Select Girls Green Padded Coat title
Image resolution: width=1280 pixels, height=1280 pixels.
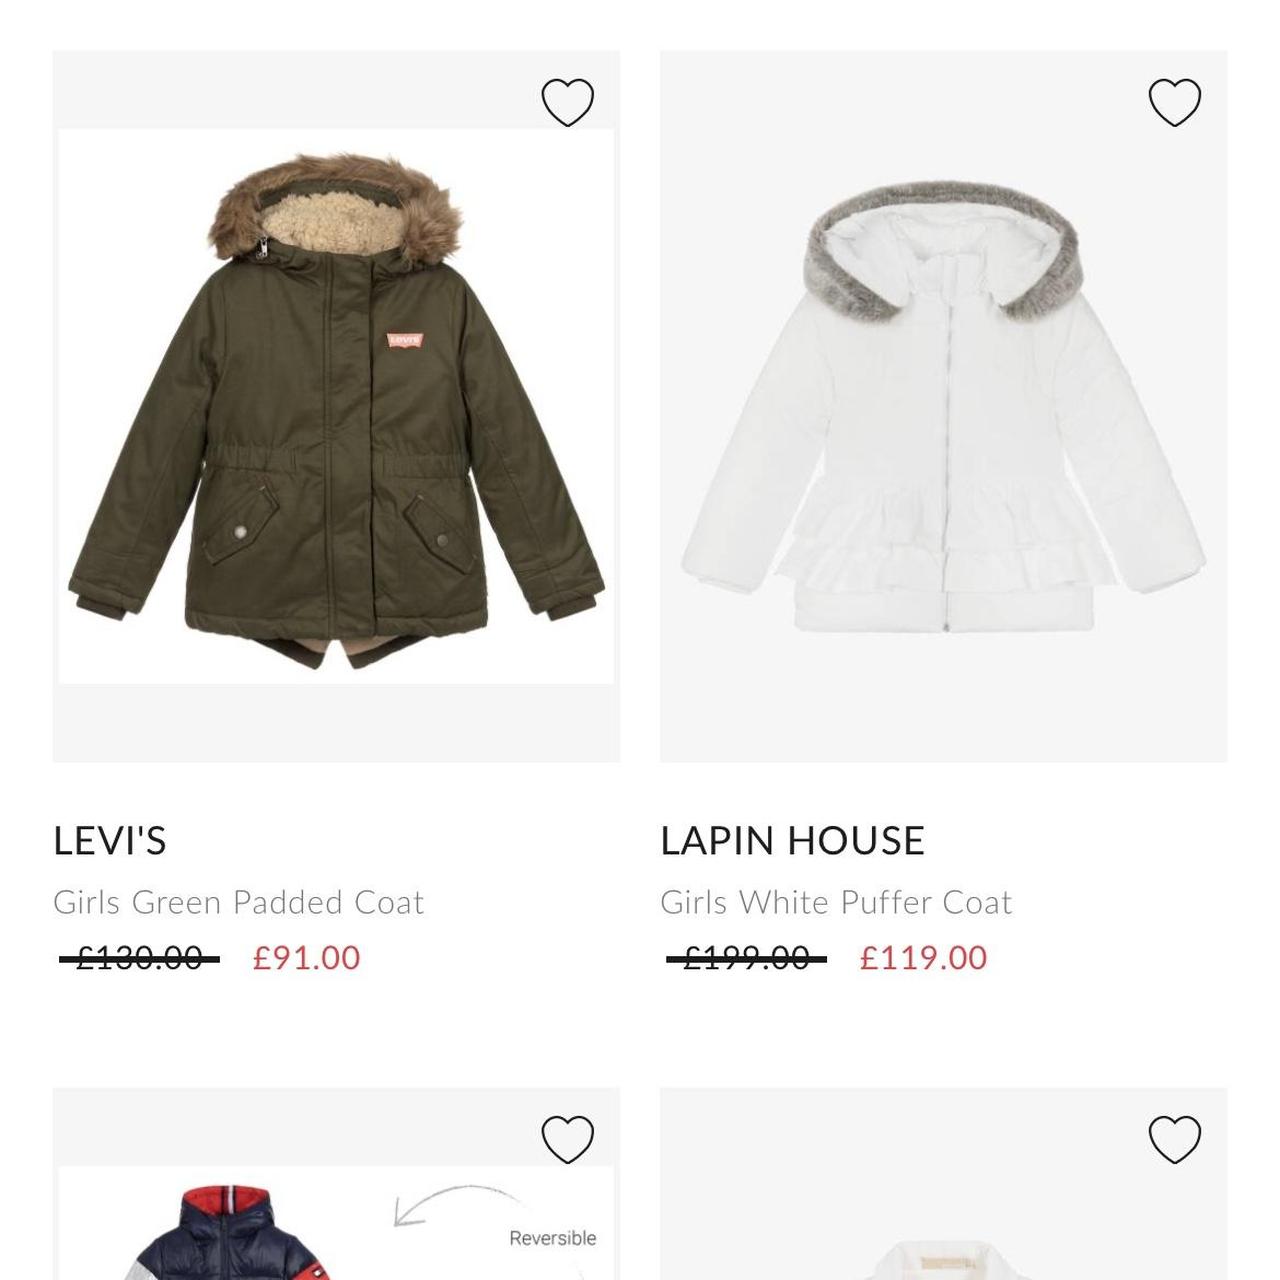click(238, 902)
